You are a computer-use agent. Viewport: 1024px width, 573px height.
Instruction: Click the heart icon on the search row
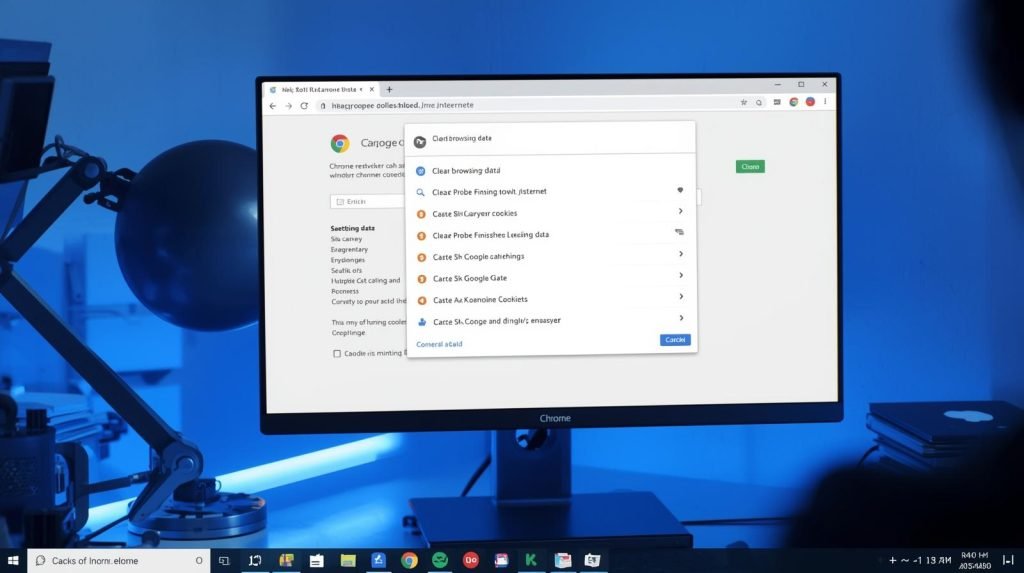[680, 190]
